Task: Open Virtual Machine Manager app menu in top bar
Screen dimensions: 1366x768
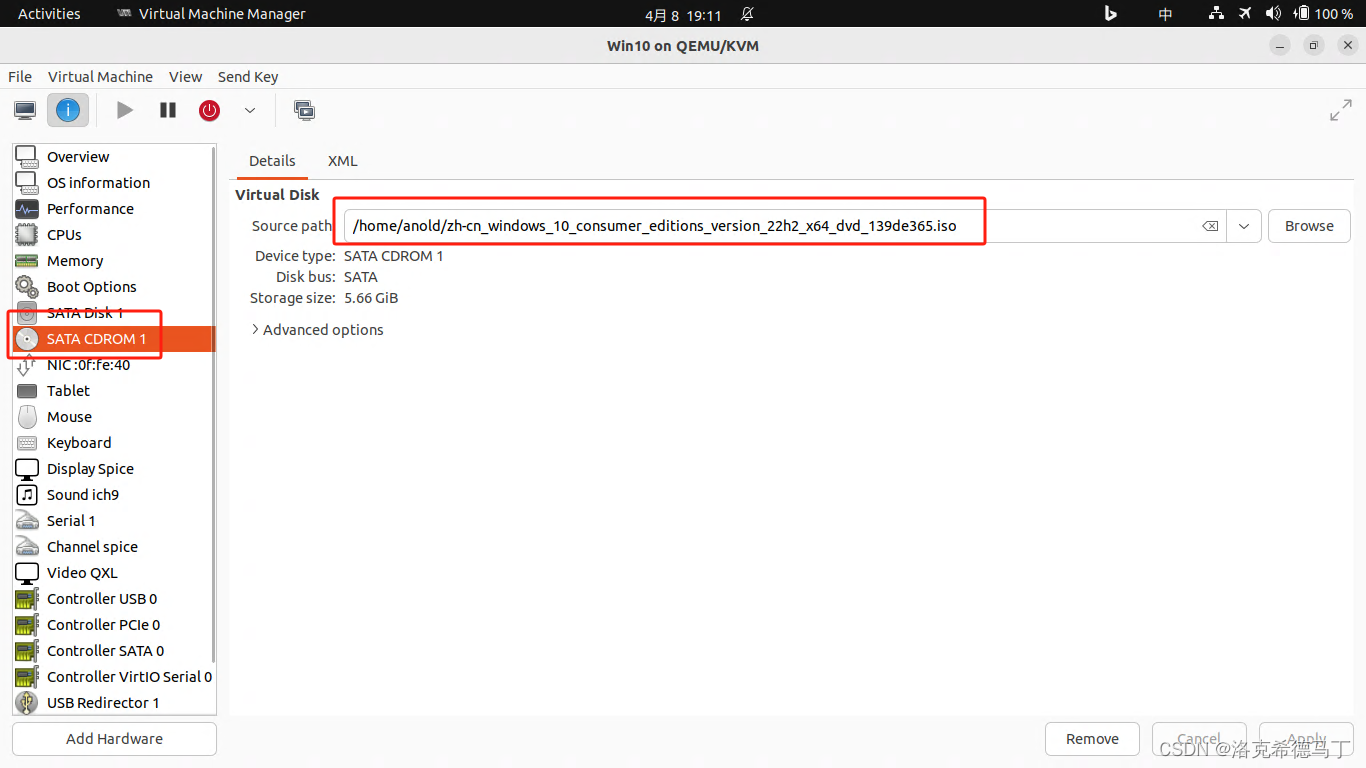Action: 211,14
